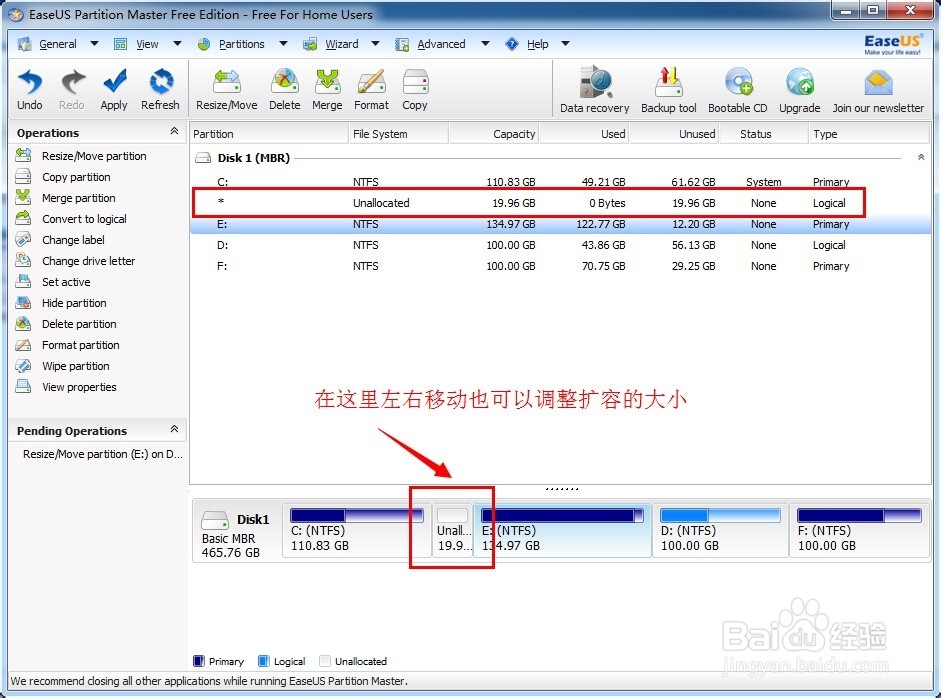Launch the Backup tool
This screenshot has width=941, height=698.
(669, 90)
